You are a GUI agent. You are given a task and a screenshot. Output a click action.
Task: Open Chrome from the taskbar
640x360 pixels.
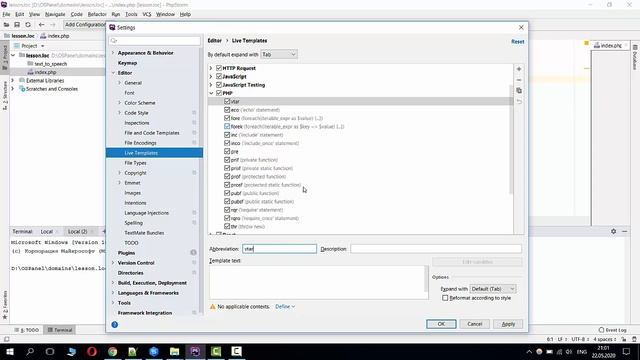[112, 351]
